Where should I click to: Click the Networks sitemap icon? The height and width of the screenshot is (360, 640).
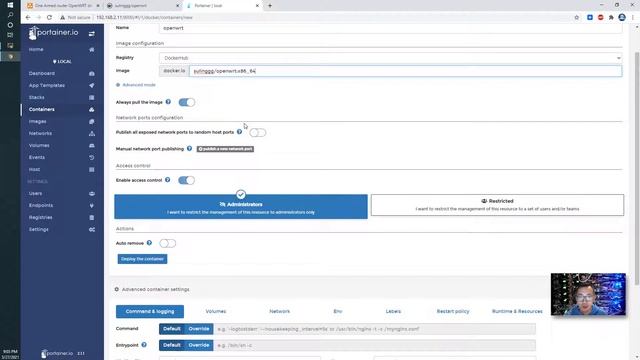[92, 133]
